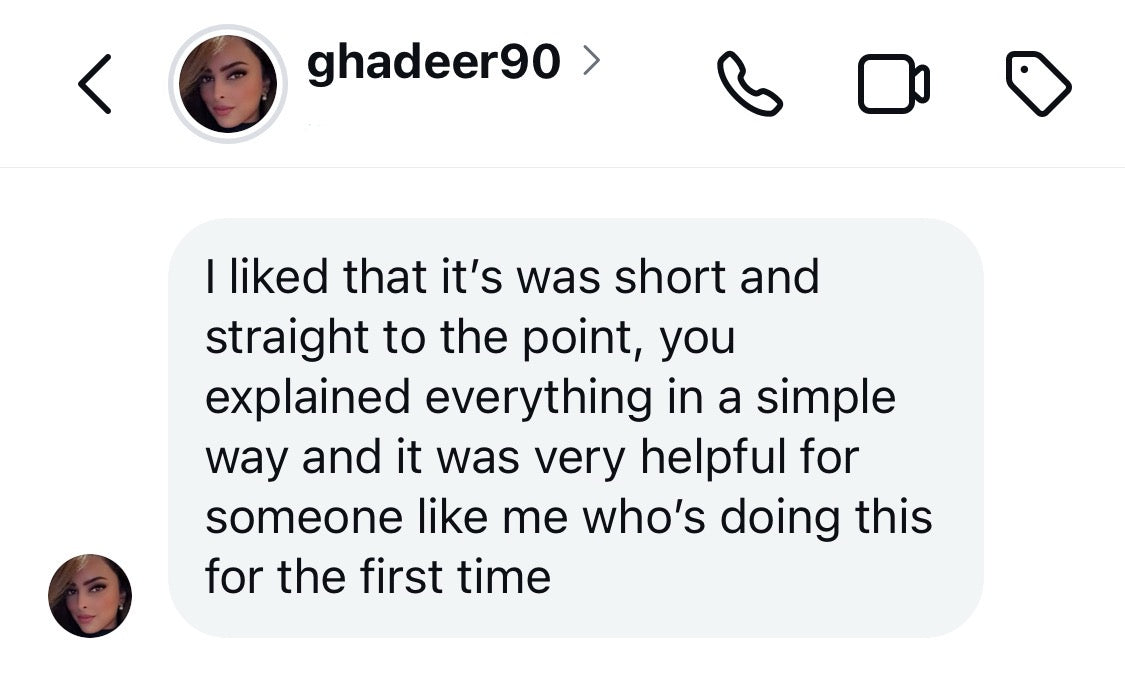The height and width of the screenshot is (687, 1125).
Task: Click the words "someone like me"
Action: [x=383, y=517]
